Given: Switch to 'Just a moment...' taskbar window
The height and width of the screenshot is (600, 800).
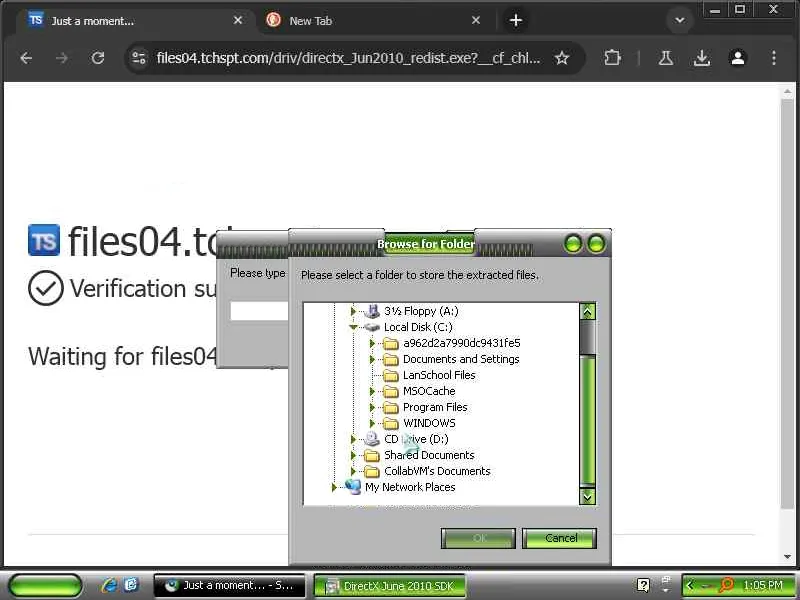Looking at the screenshot, I should click(x=229, y=586).
